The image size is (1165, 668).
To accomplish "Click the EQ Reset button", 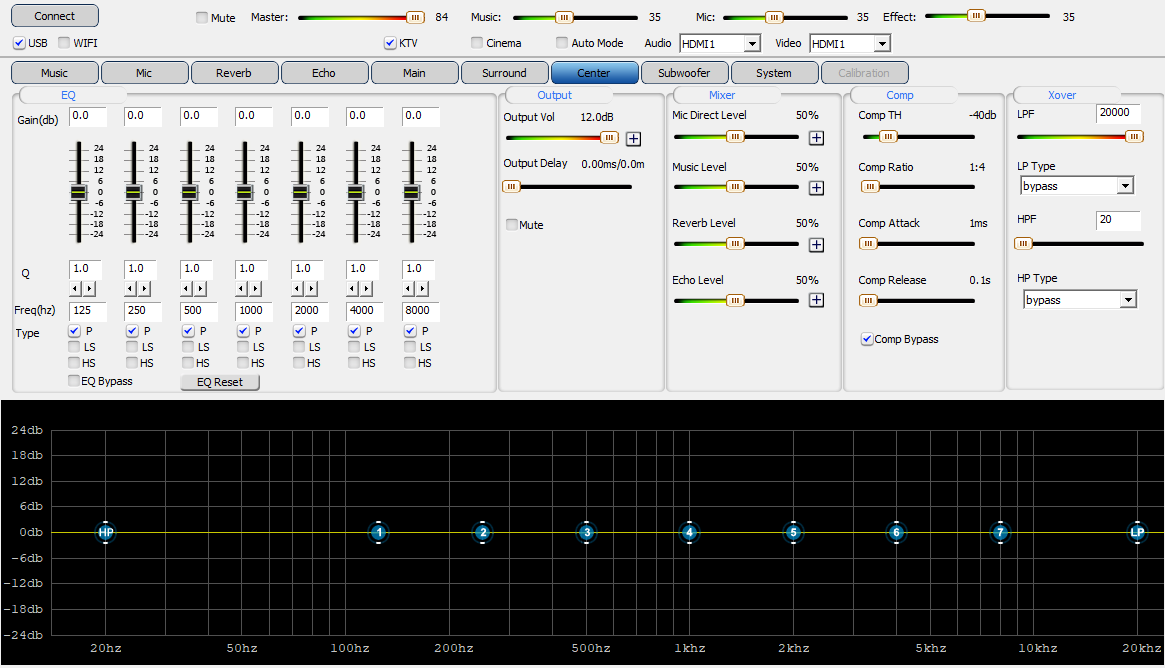I will [220, 382].
